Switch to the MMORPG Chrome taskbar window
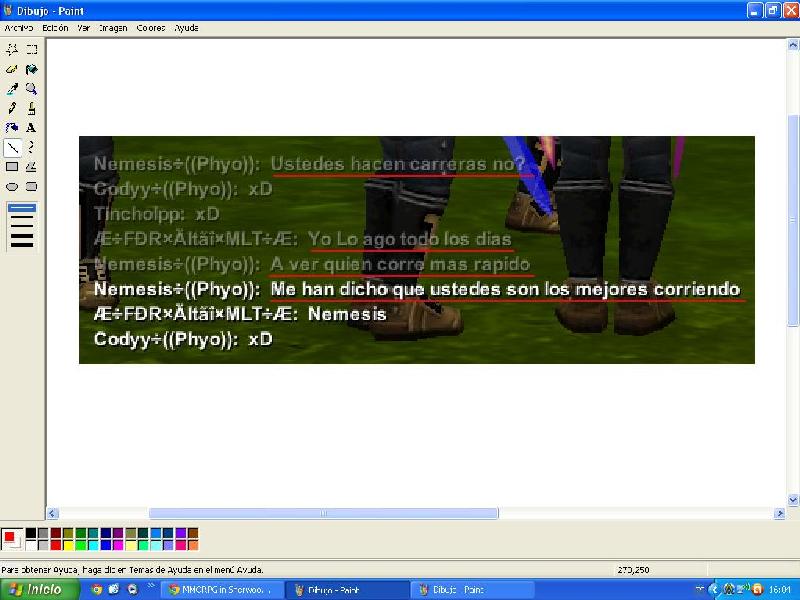 pyautogui.click(x=222, y=589)
